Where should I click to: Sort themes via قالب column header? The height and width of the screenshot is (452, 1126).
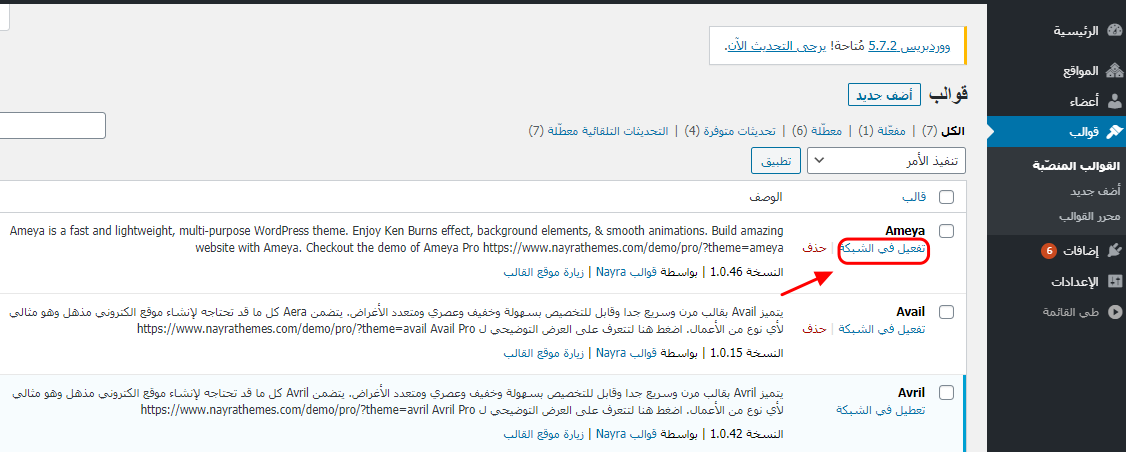[x=913, y=197]
